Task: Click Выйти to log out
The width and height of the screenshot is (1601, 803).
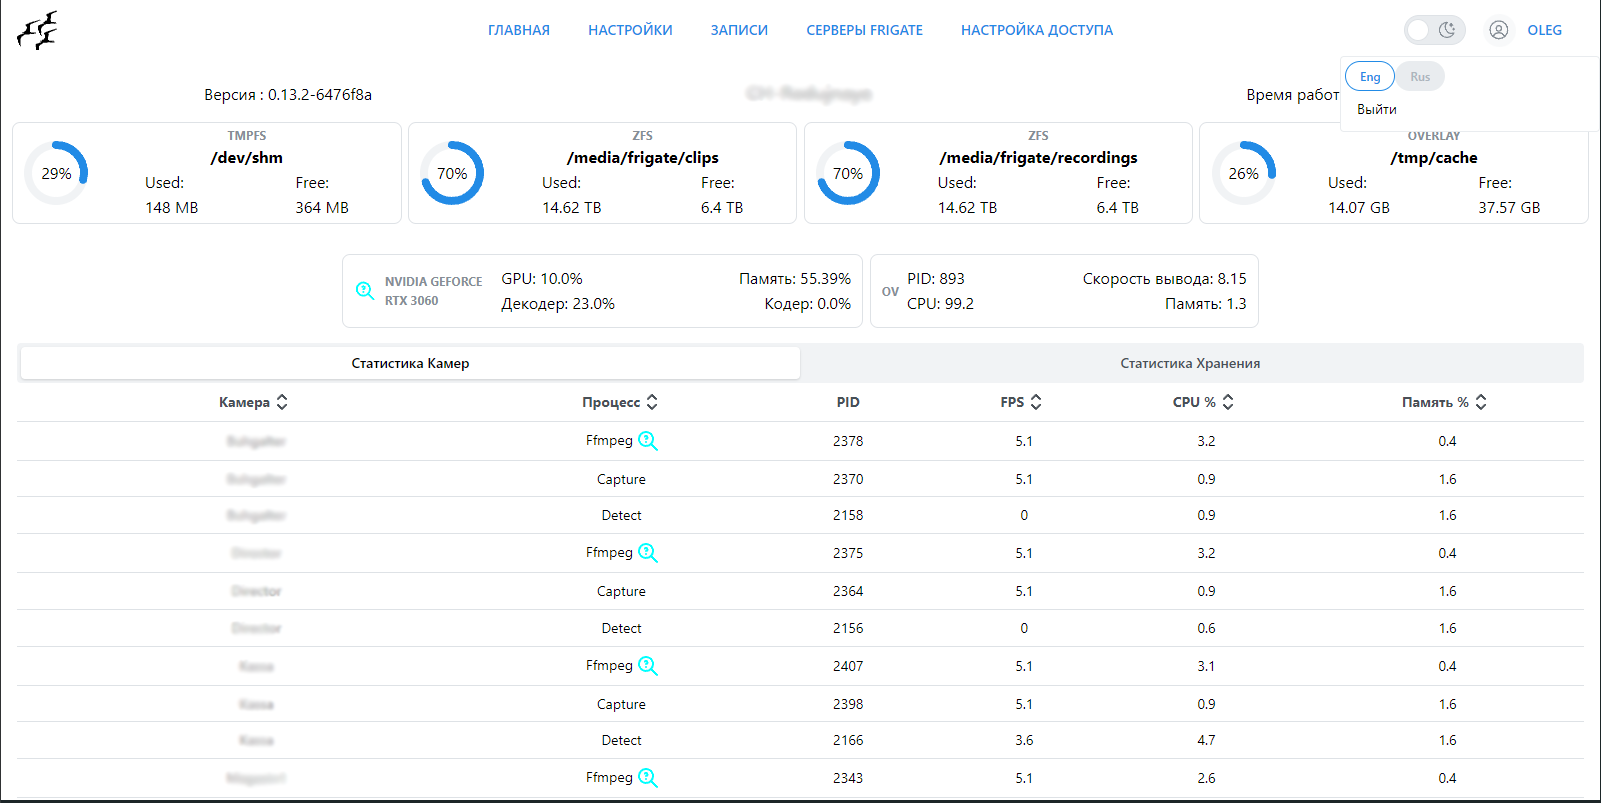Action: pyautogui.click(x=1376, y=109)
